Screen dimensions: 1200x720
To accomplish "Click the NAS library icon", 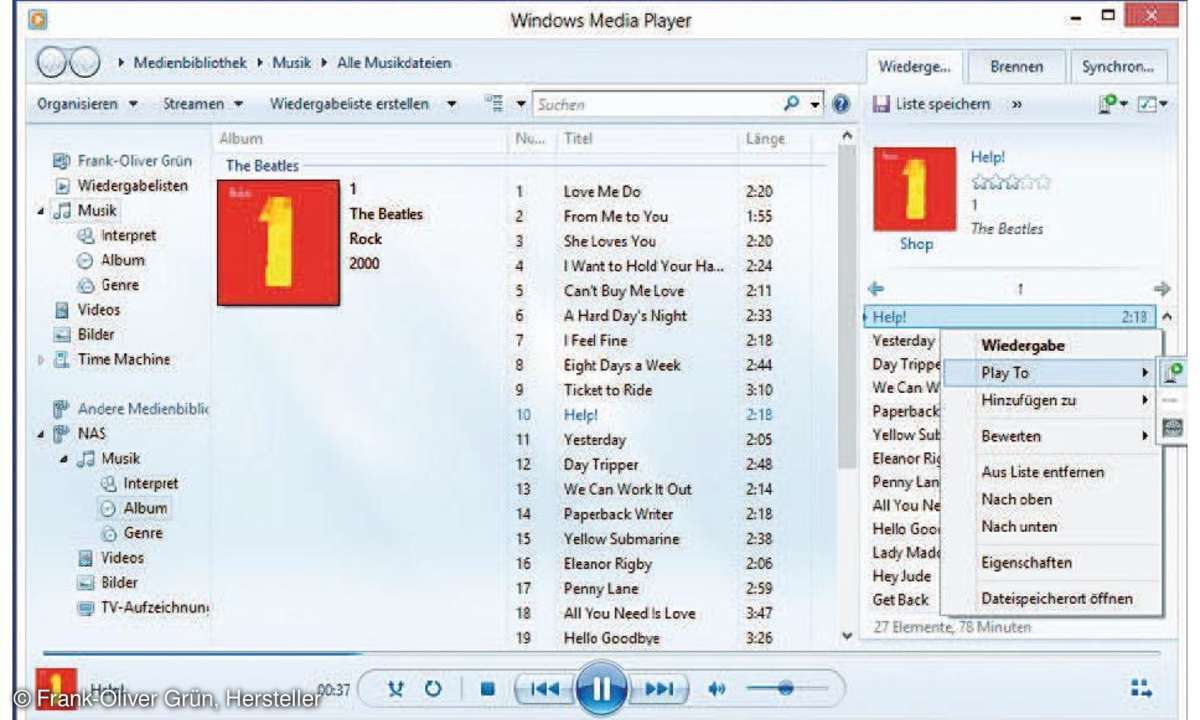I will [61, 434].
